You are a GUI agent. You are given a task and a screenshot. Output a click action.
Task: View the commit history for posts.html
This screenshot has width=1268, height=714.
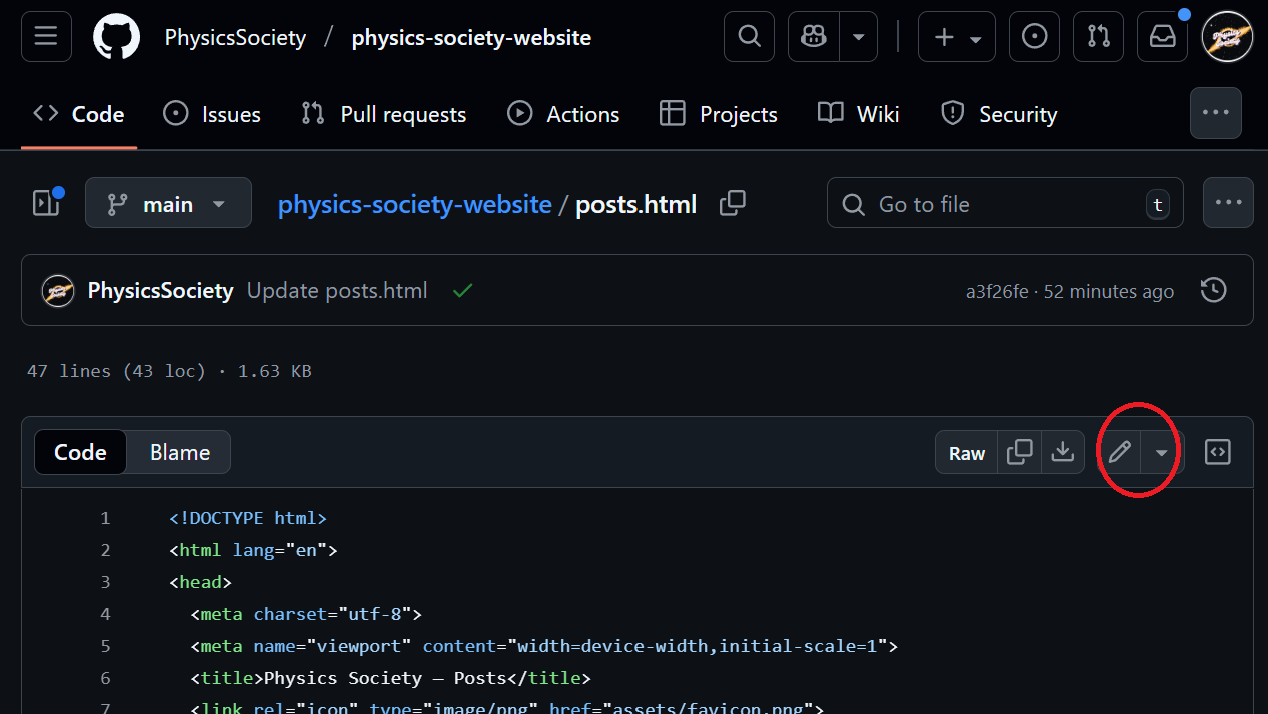(x=1213, y=290)
